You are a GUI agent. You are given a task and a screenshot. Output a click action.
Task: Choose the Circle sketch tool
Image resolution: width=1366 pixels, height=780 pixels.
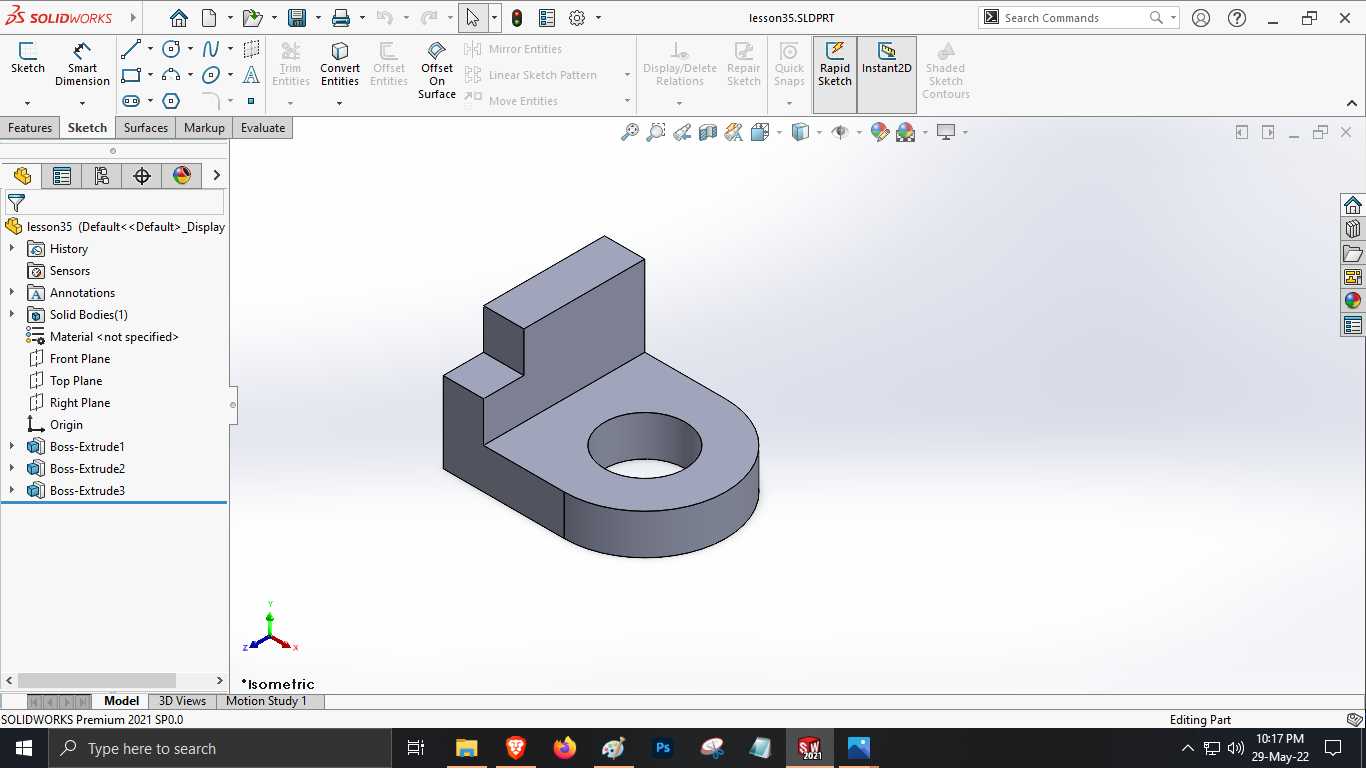pos(171,49)
